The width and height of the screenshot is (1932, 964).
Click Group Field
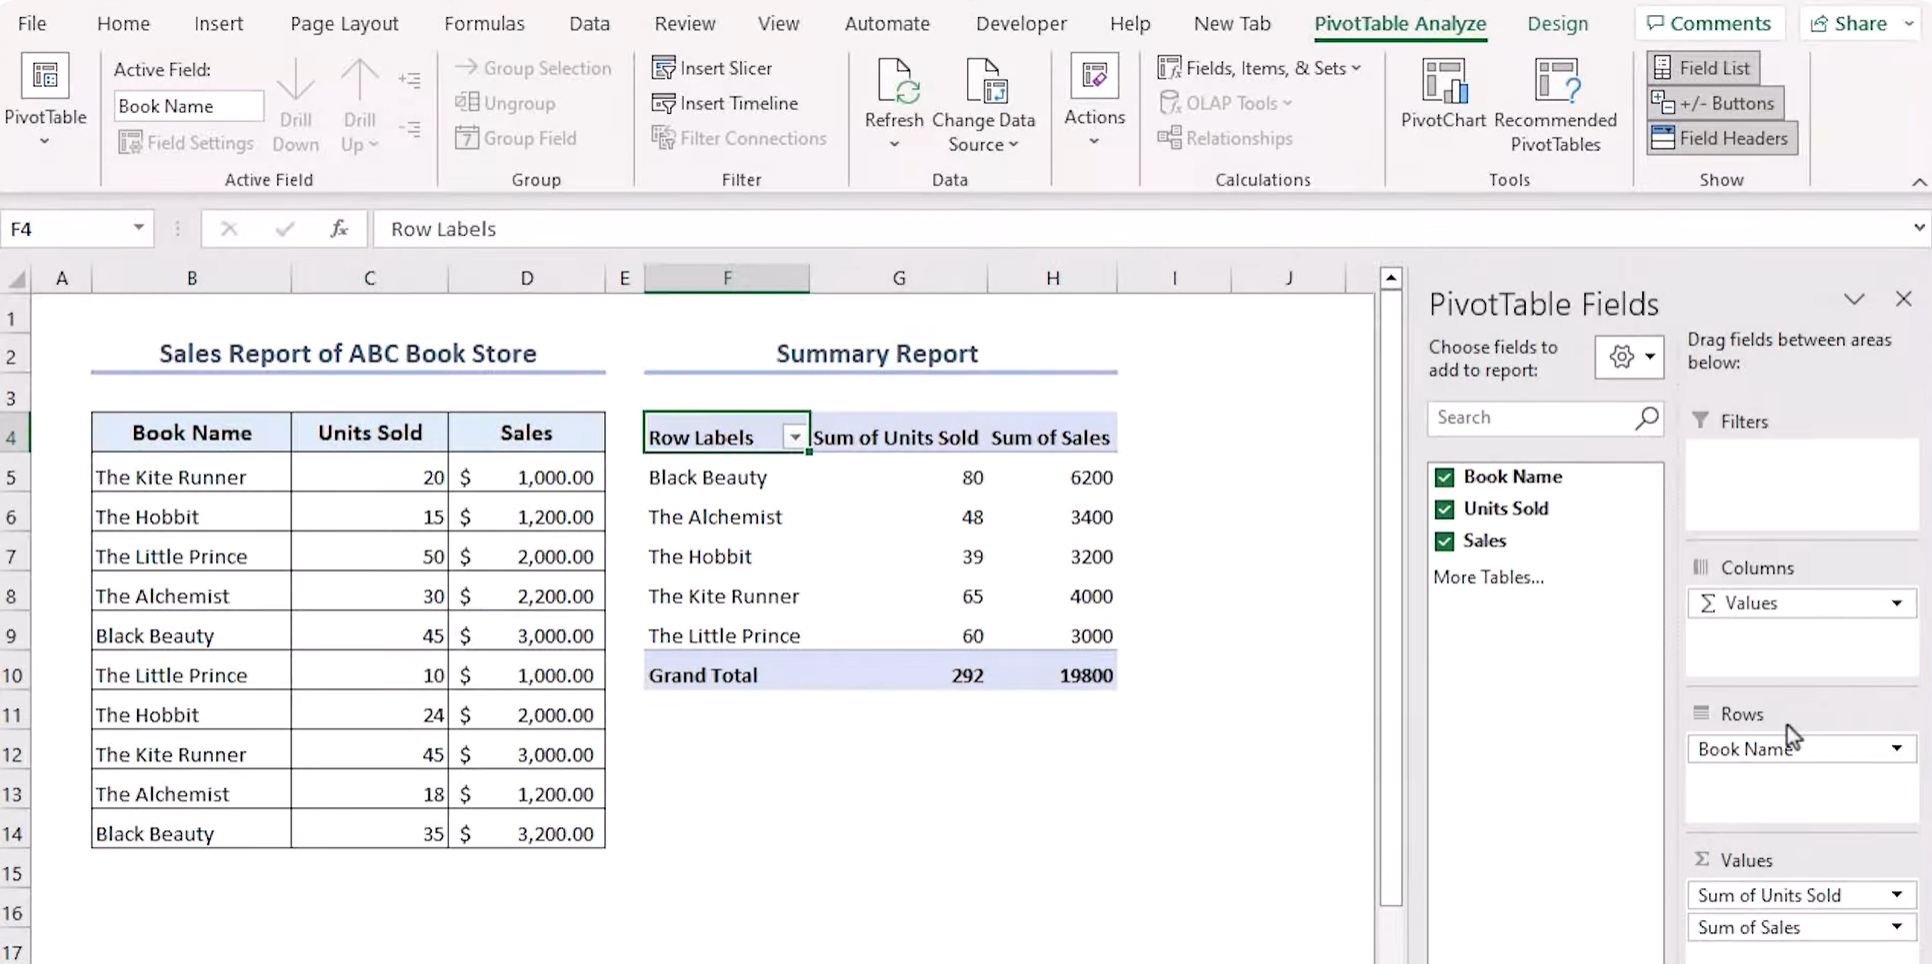(x=516, y=138)
